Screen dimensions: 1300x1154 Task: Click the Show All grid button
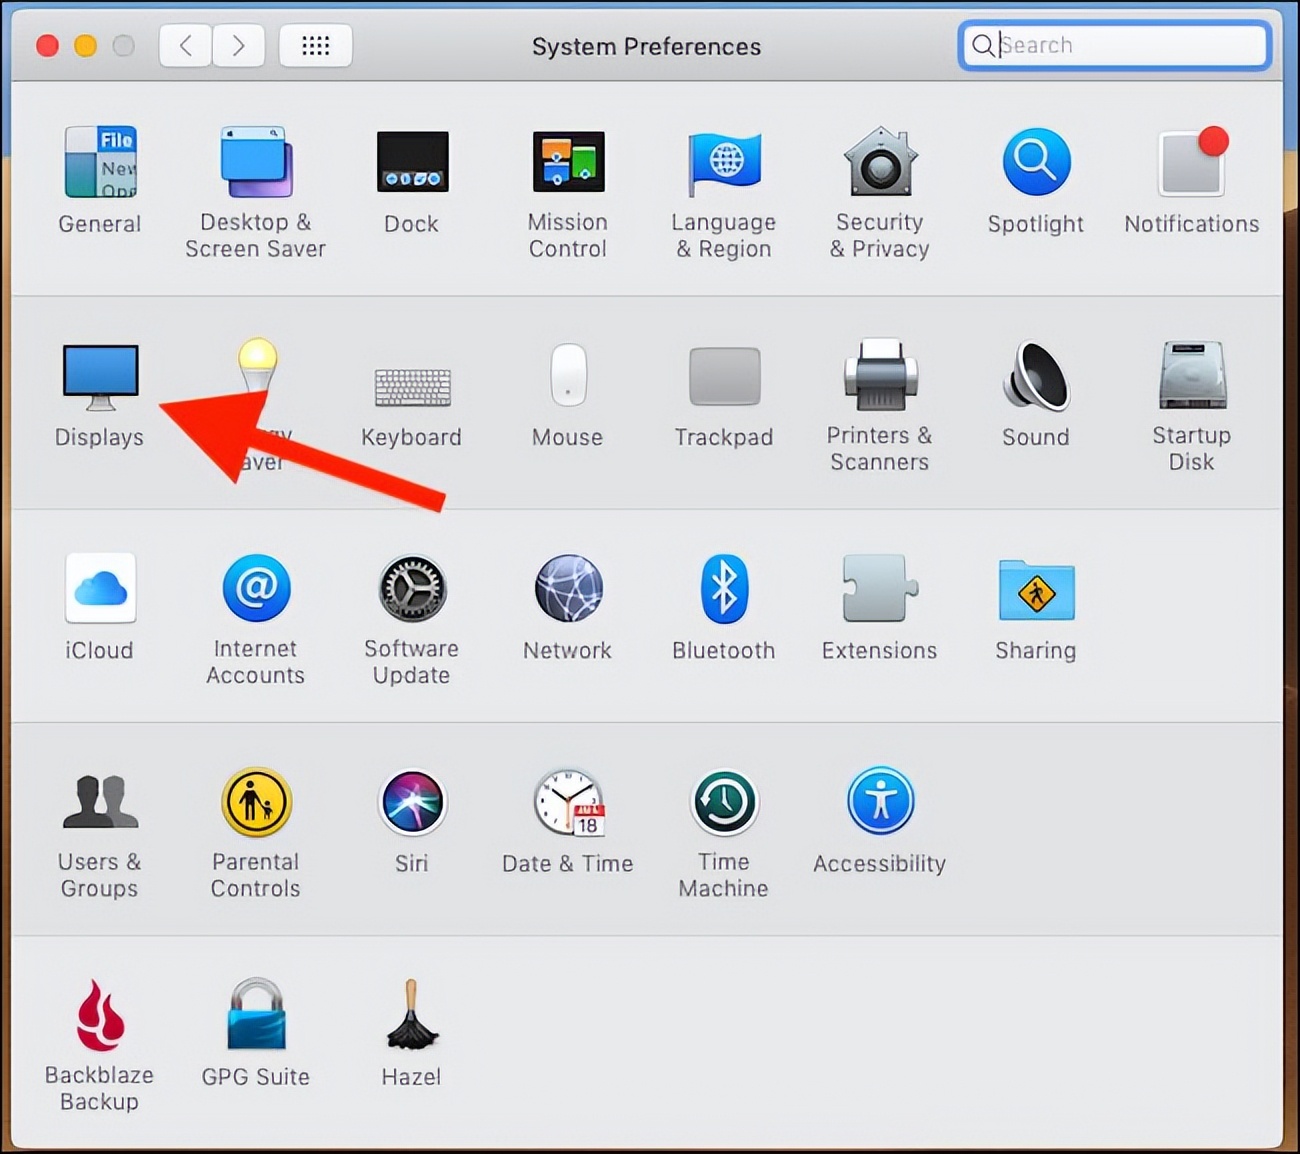tap(315, 46)
